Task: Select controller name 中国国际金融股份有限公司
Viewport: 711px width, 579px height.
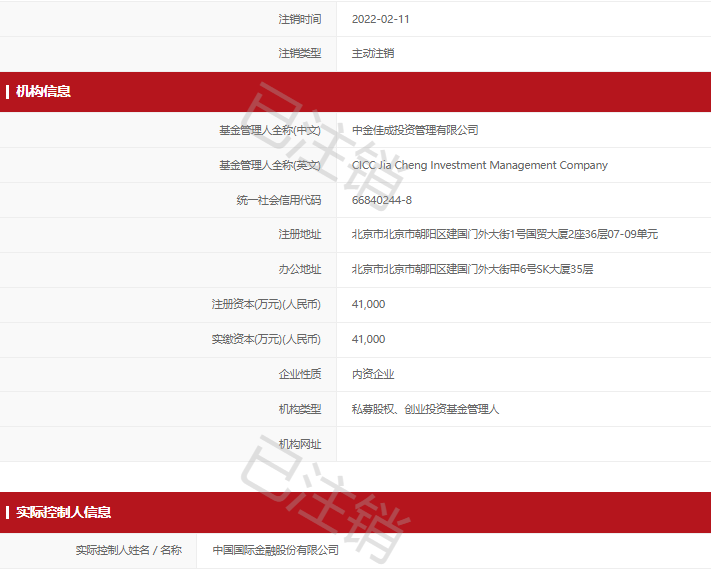Action: [276, 550]
